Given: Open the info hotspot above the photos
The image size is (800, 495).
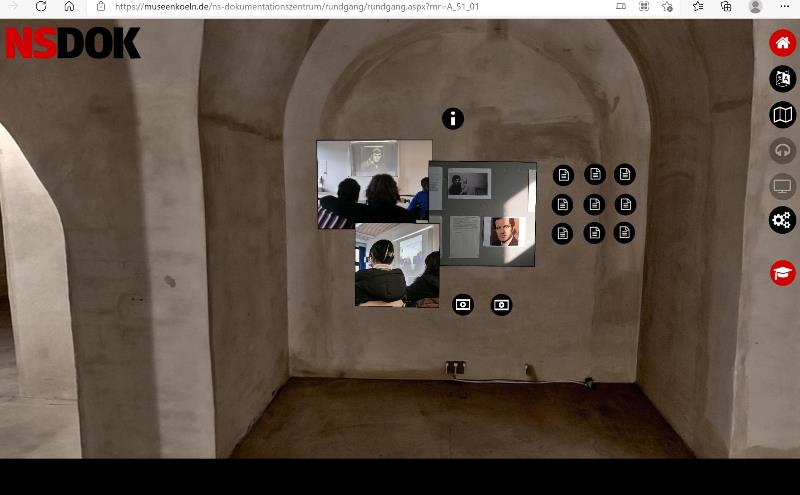Looking at the screenshot, I should (453, 119).
